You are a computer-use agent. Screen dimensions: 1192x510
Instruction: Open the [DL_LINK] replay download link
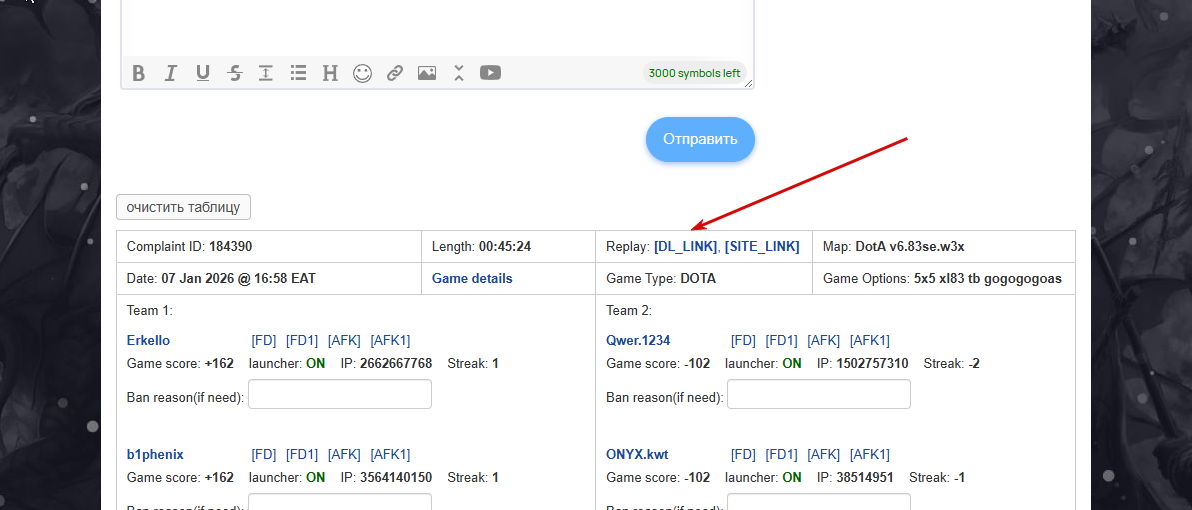tap(685, 246)
